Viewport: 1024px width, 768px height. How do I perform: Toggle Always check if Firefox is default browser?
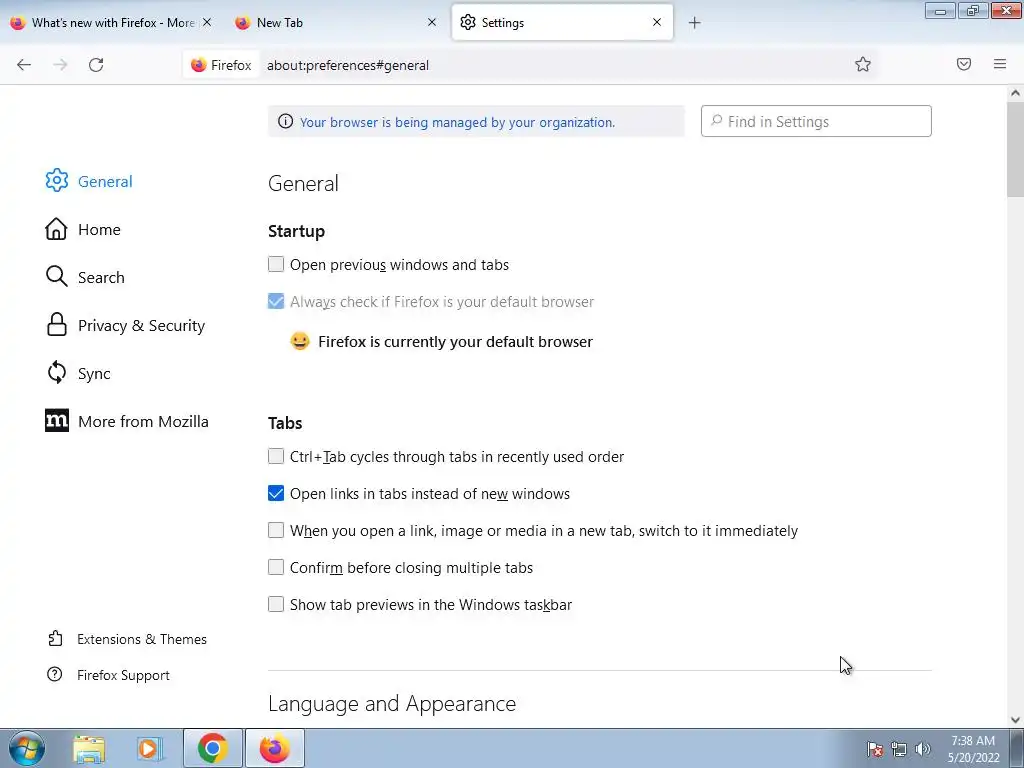pyautogui.click(x=276, y=301)
